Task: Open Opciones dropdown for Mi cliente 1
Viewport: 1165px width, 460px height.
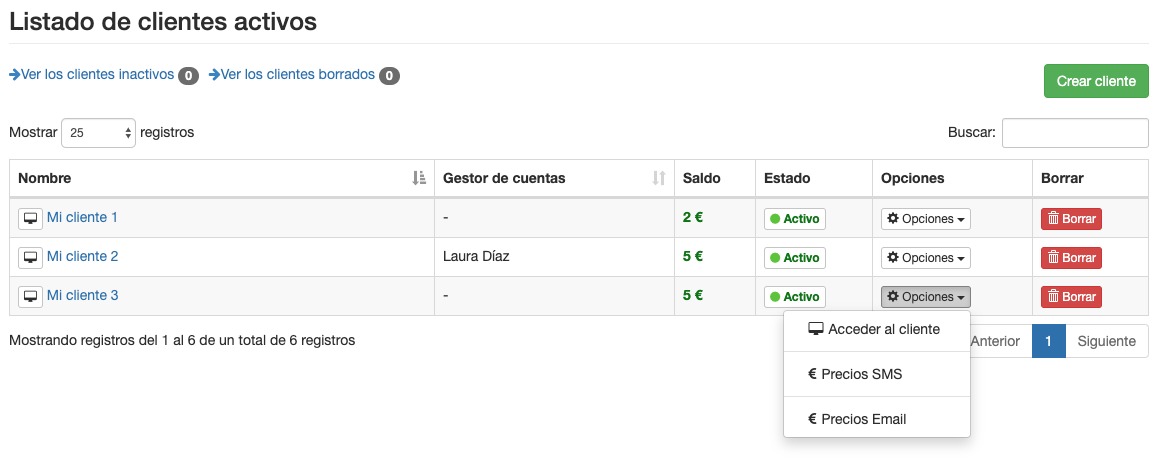Action: coord(925,218)
